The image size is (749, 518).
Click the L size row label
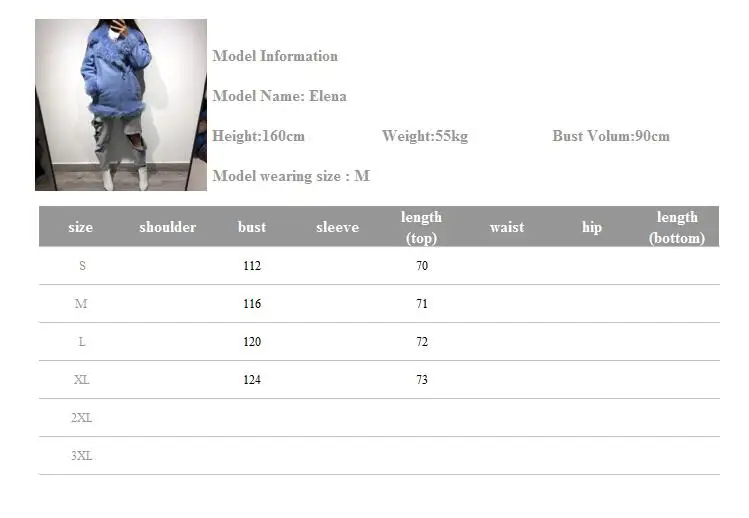[82, 342]
